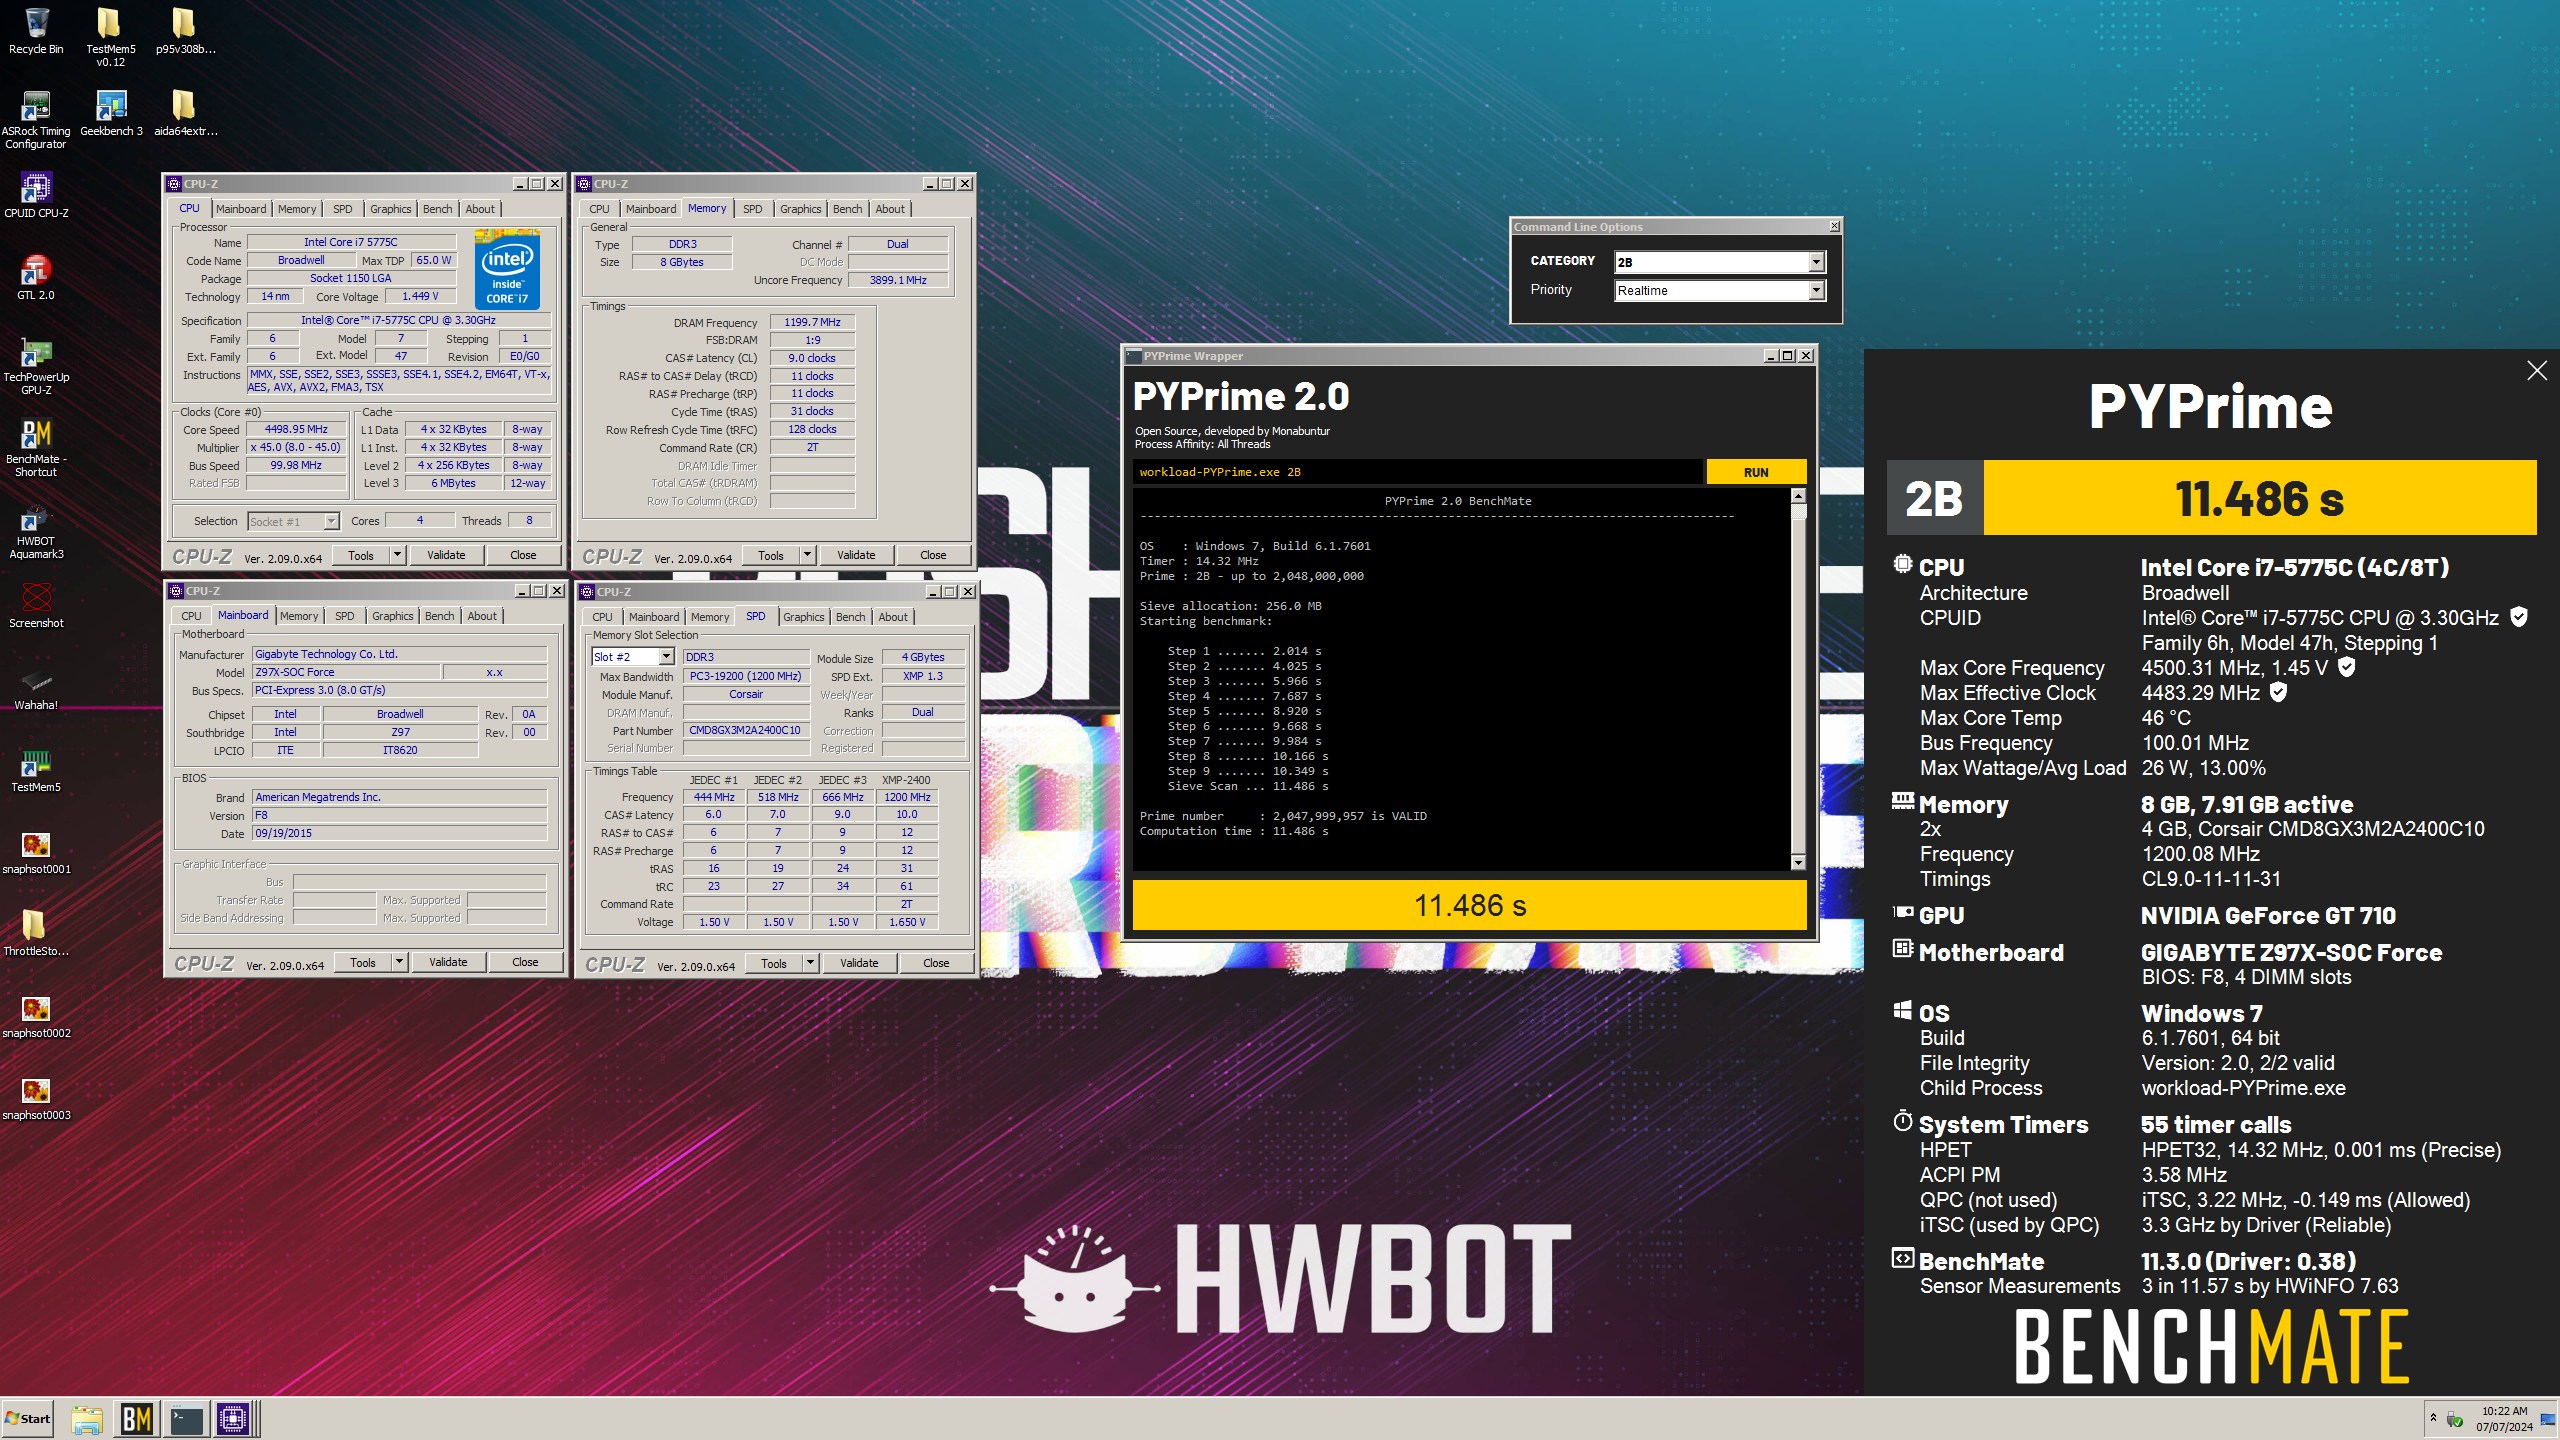Open Tools dropdown arrow in Memory tab window
The width and height of the screenshot is (2560, 1440).
tap(807, 555)
